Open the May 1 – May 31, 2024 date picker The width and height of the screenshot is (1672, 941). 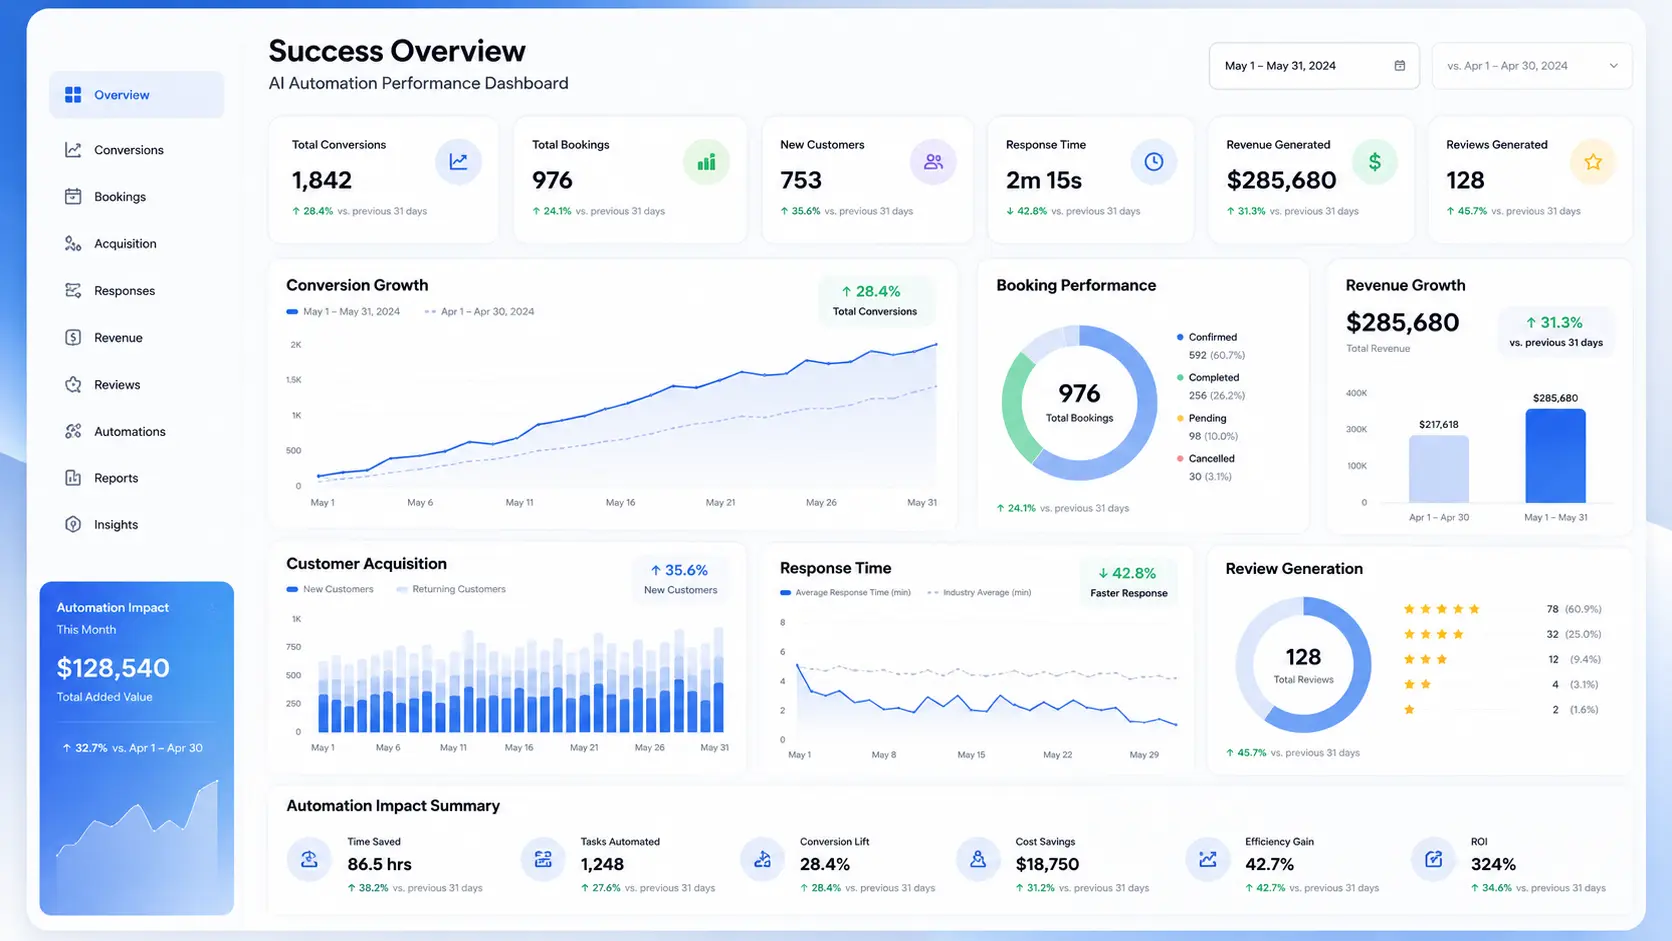point(1314,66)
